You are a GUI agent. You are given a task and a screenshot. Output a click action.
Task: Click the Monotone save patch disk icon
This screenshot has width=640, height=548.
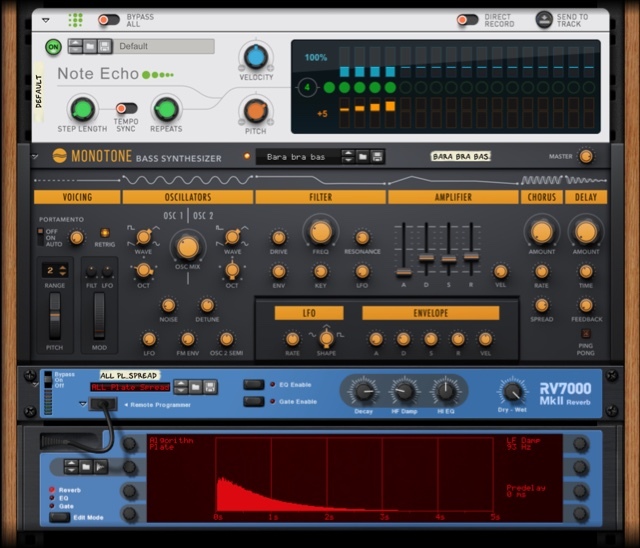[x=377, y=156]
